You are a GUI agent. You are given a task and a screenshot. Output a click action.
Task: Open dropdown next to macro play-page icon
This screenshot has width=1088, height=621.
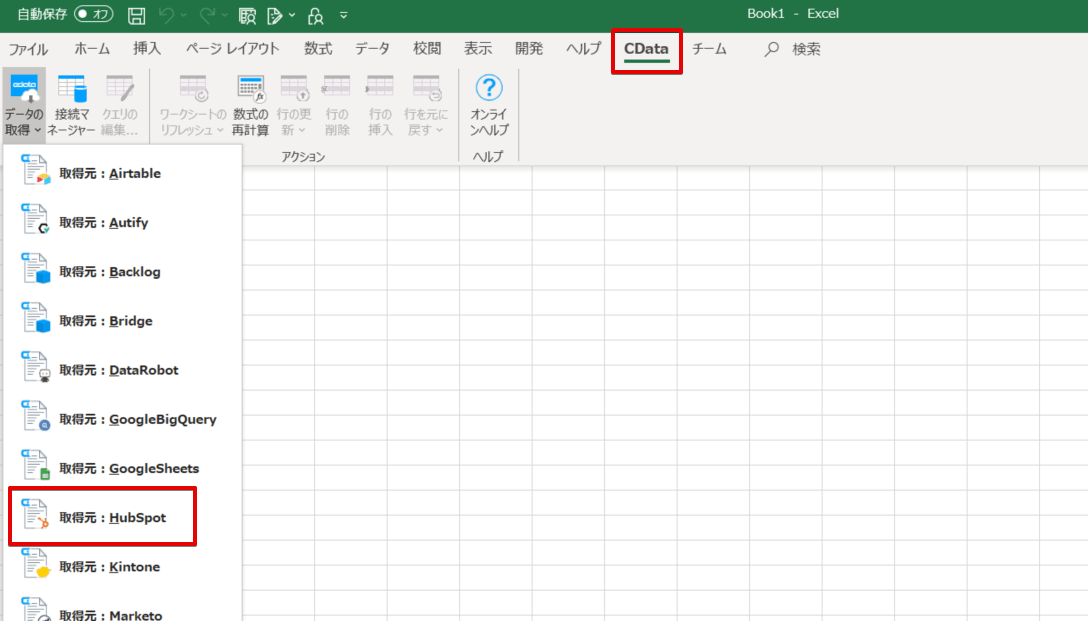[292, 15]
